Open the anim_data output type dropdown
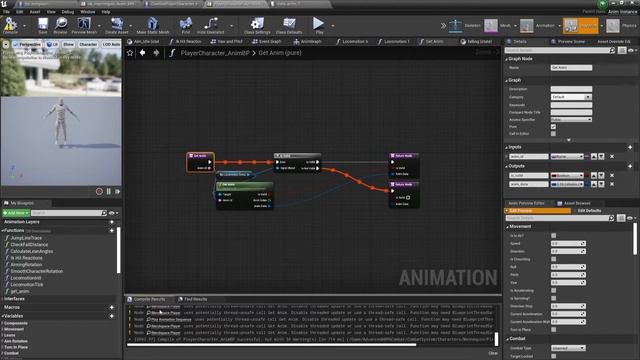640x360 pixels. coord(567,184)
